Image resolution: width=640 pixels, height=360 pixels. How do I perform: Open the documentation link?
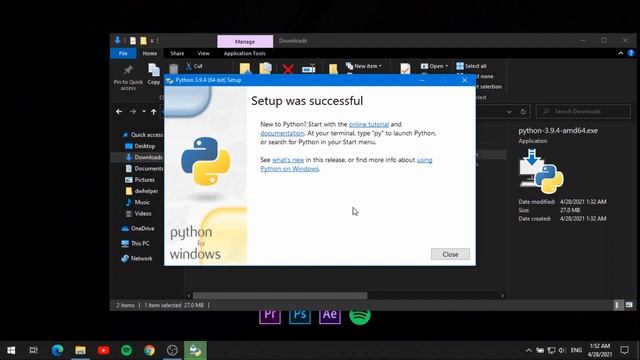click(x=282, y=133)
